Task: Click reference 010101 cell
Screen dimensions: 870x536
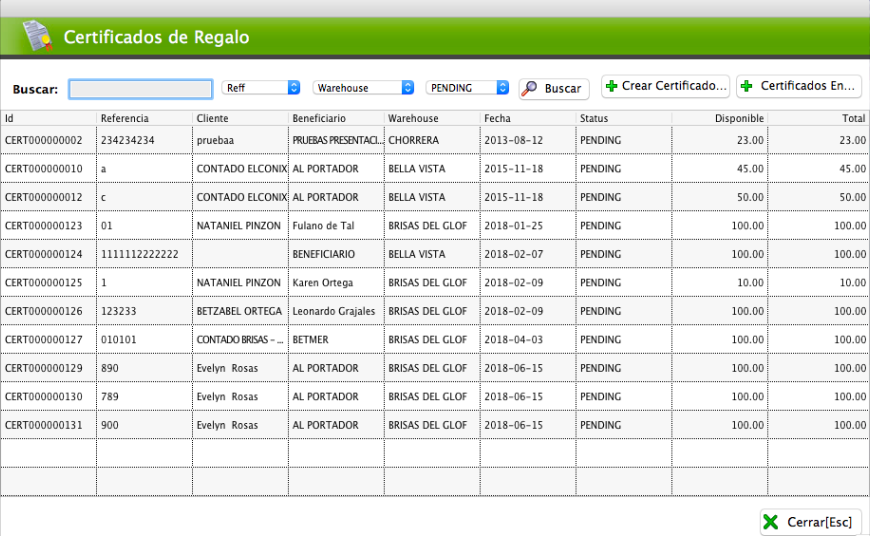Action: tap(144, 340)
